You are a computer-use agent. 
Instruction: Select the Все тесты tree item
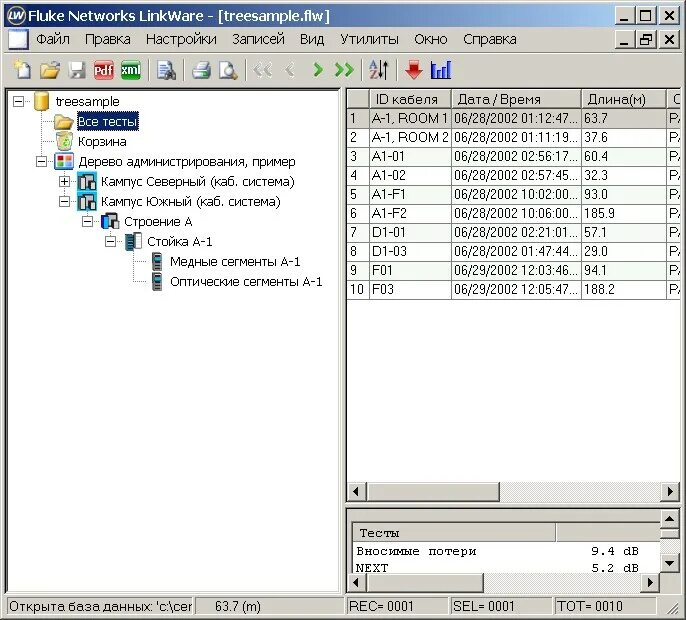[x=108, y=122]
